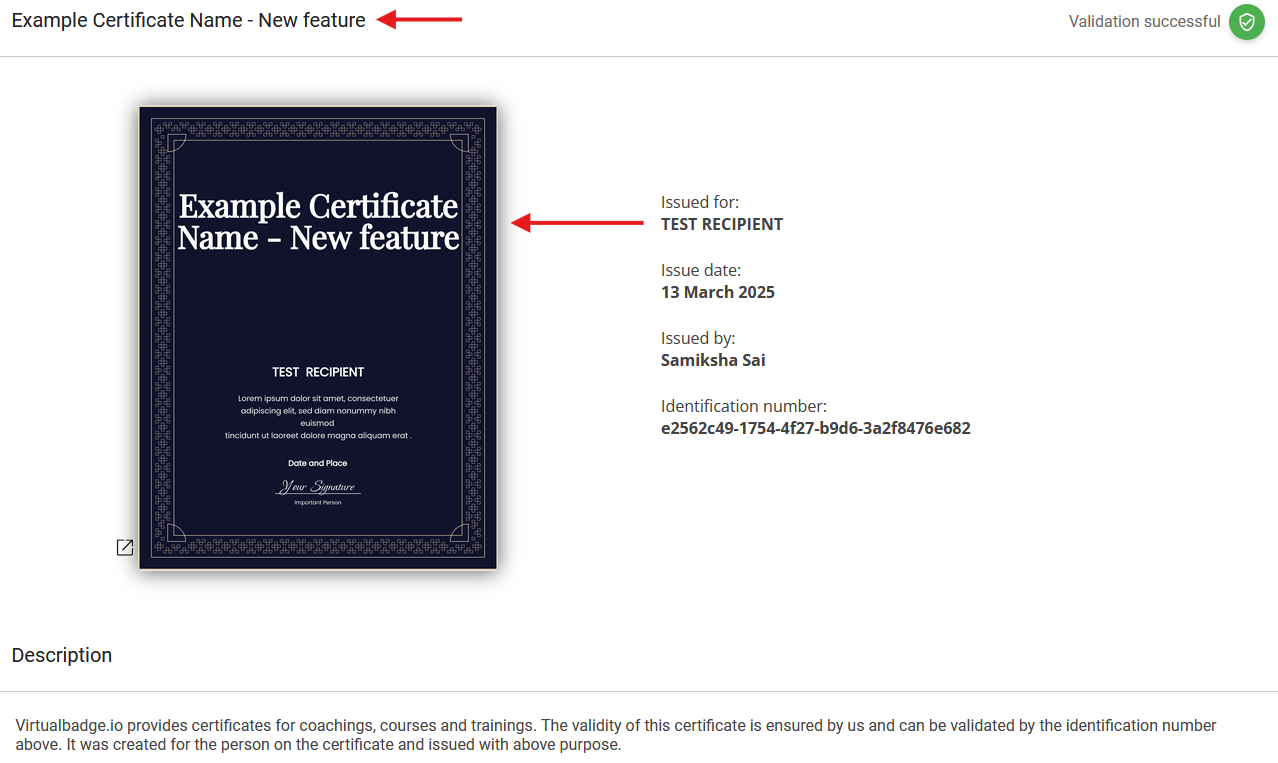
Task: Open the certificate in a new window
Action: 124,546
